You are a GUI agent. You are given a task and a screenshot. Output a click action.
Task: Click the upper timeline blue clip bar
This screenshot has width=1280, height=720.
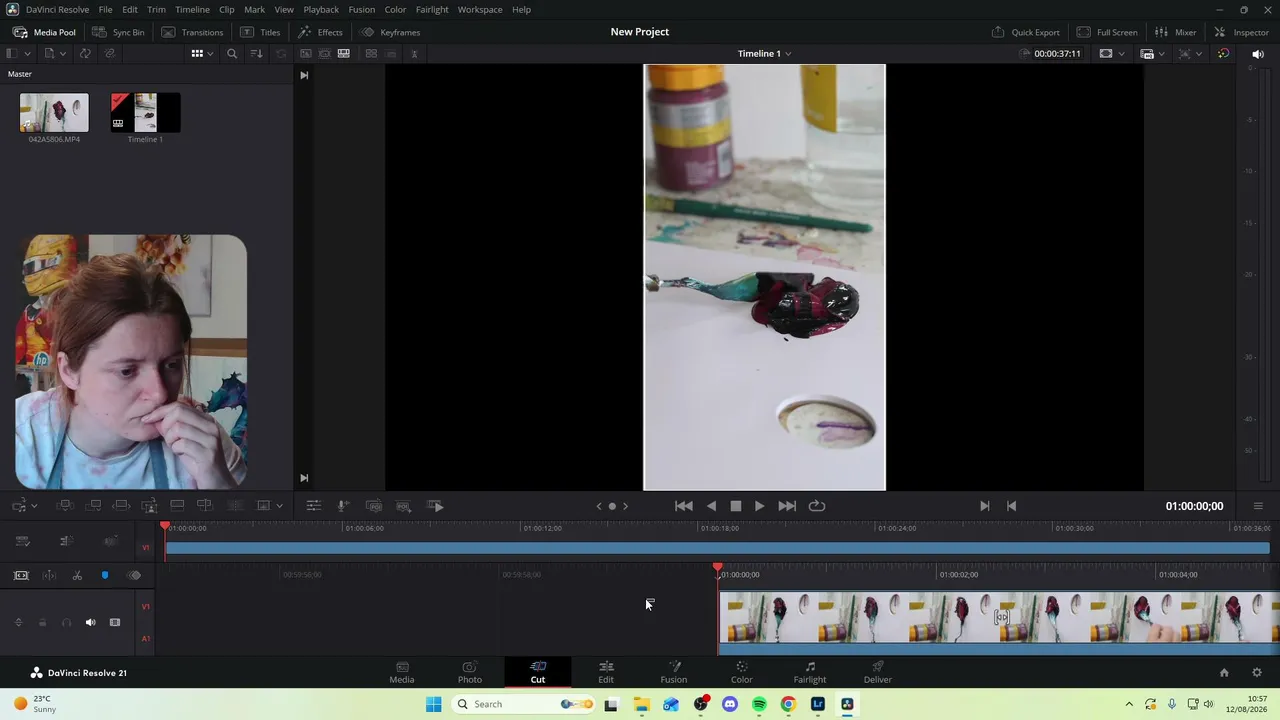pos(717,548)
